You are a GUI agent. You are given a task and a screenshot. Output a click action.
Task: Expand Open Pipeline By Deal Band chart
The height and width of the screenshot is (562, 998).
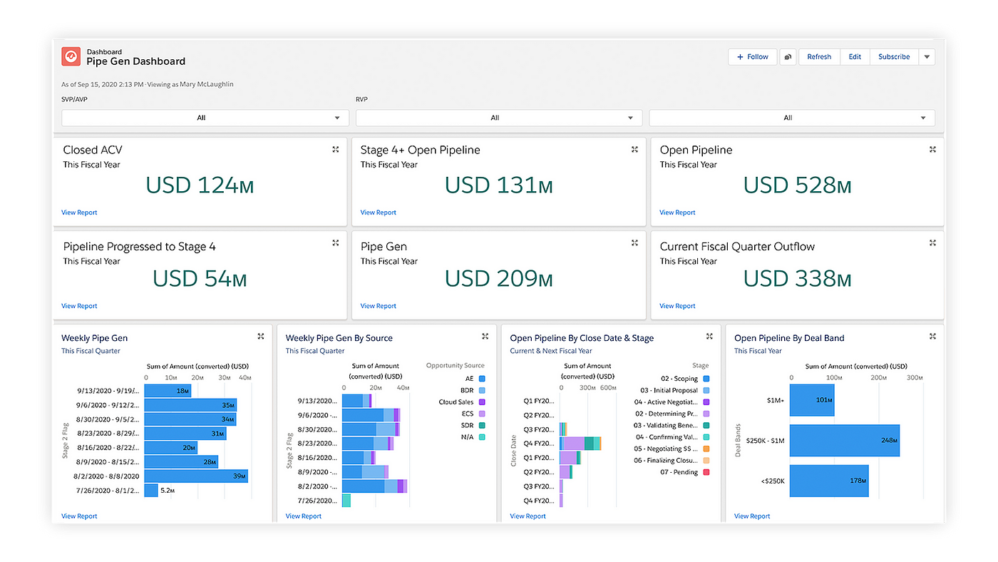click(932, 337)
